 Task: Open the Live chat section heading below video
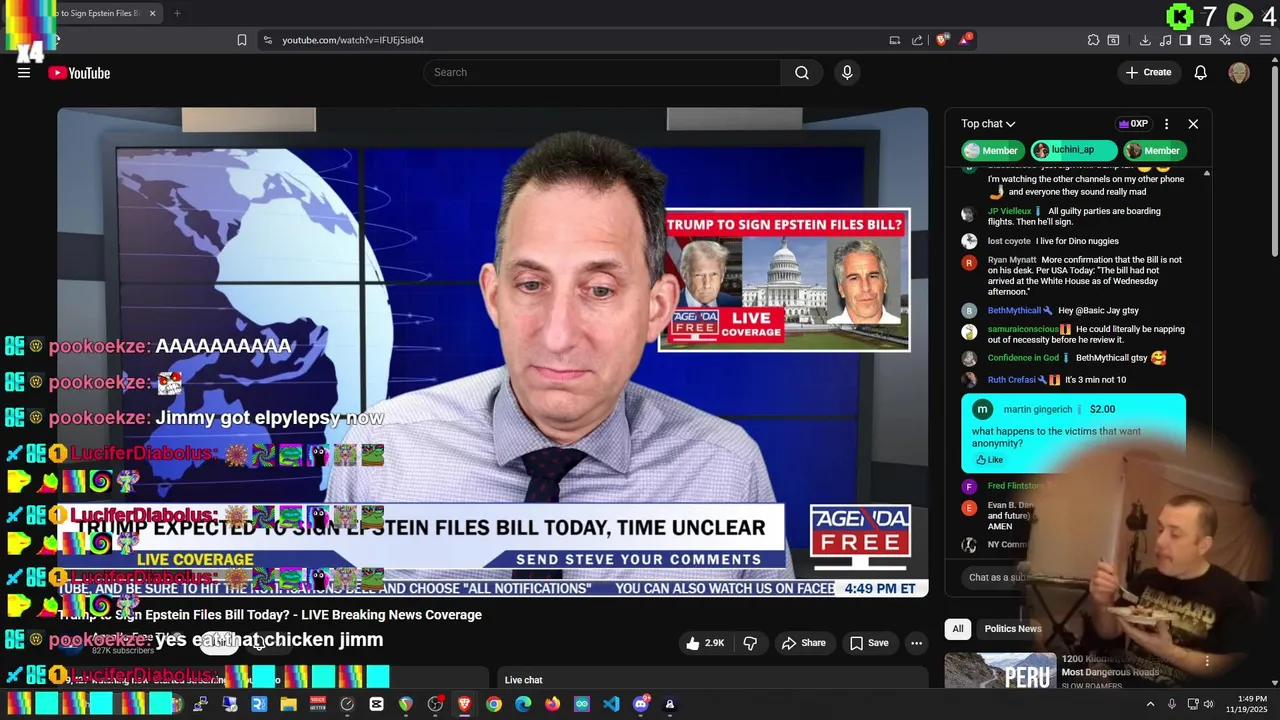pos(523,680)
